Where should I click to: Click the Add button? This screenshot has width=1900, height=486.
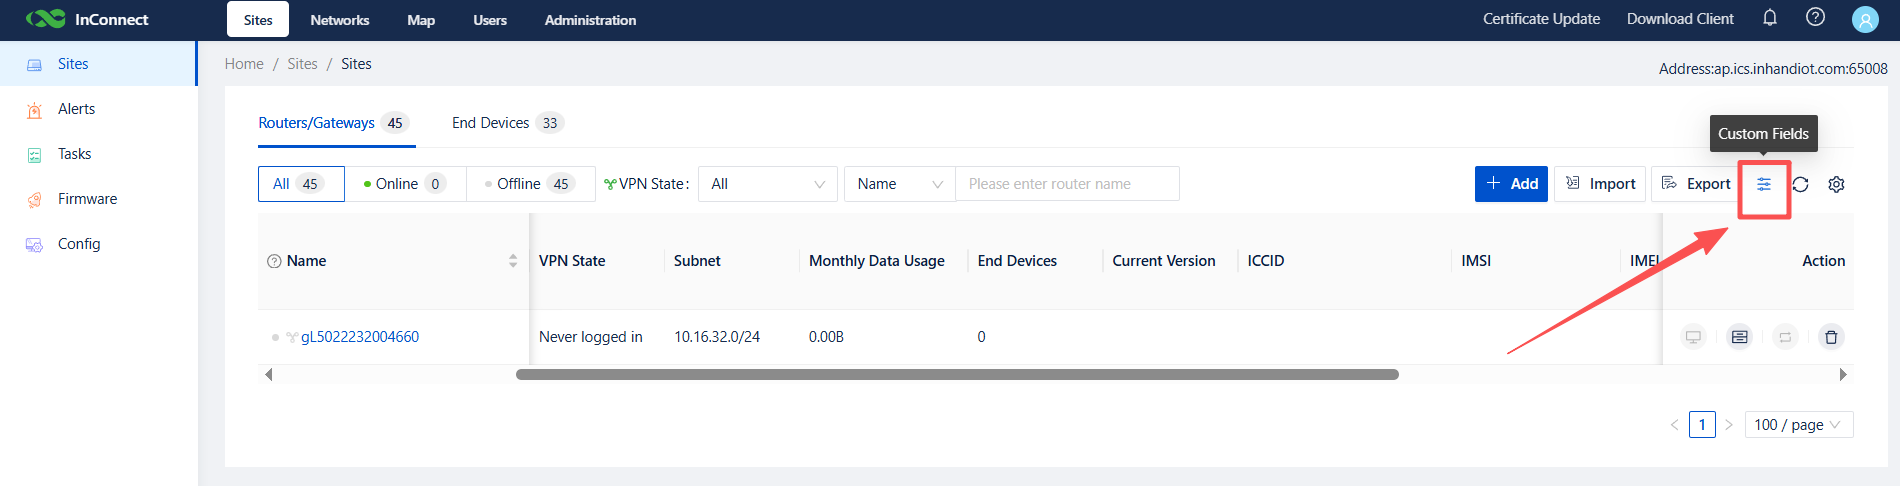(1511, 184)
